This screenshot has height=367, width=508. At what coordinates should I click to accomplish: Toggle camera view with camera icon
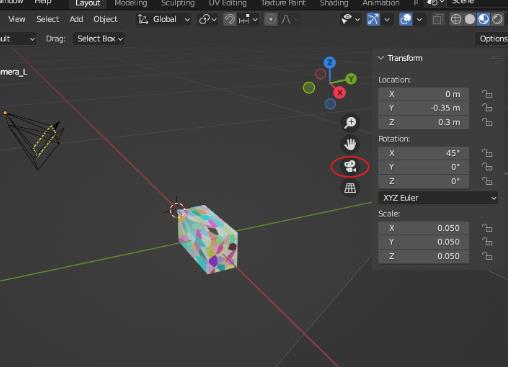(350, 166)
